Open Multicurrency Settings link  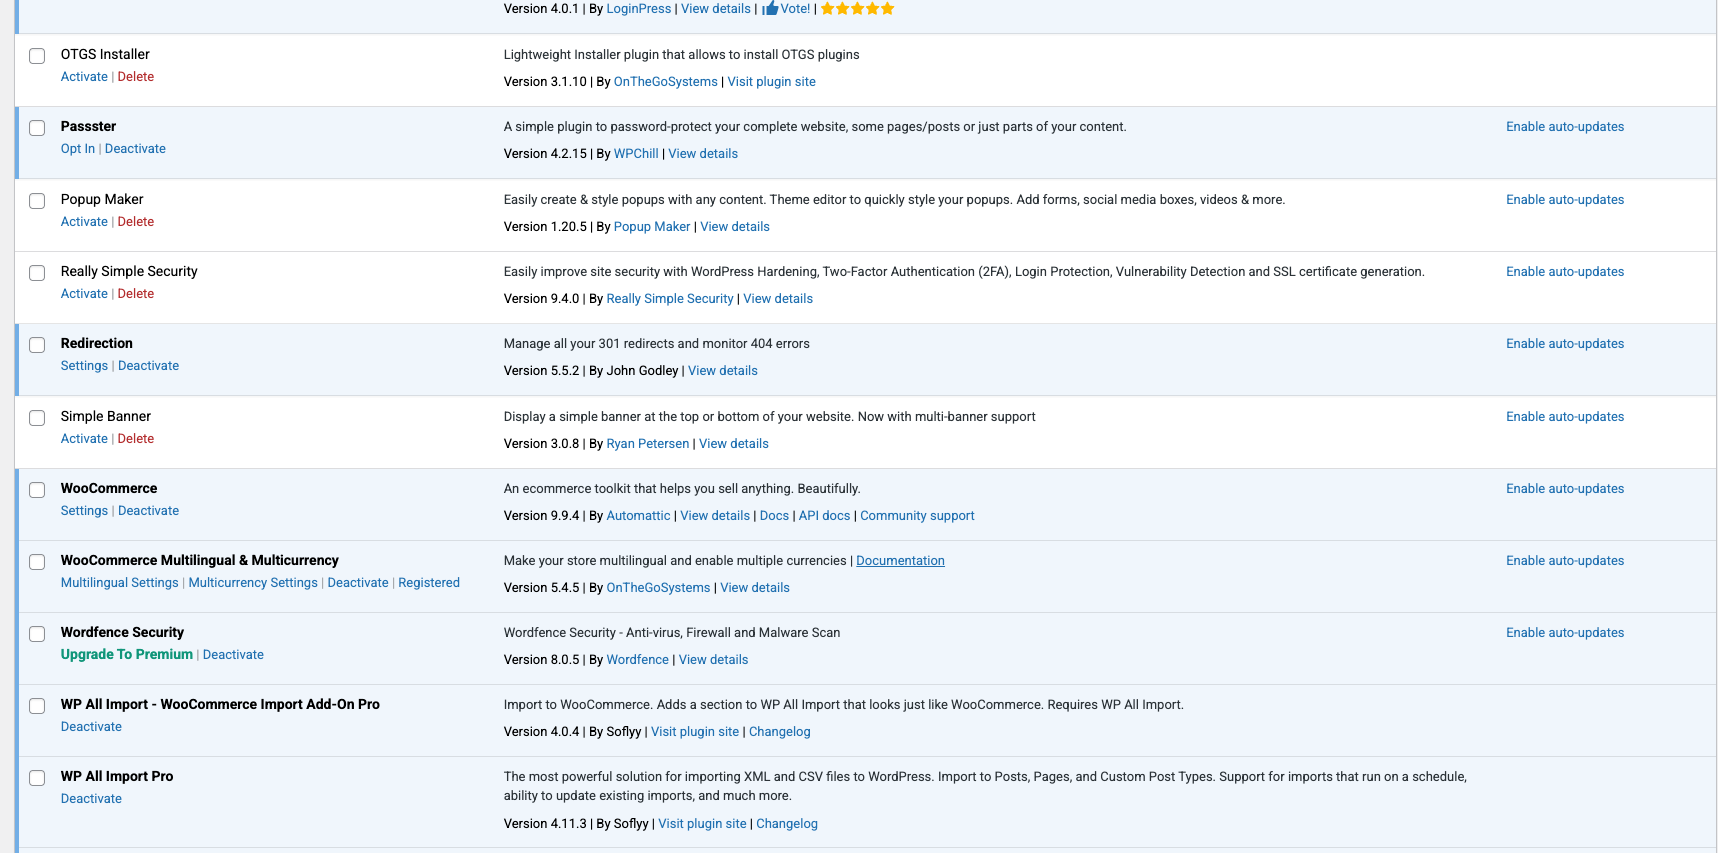[253, 583]
